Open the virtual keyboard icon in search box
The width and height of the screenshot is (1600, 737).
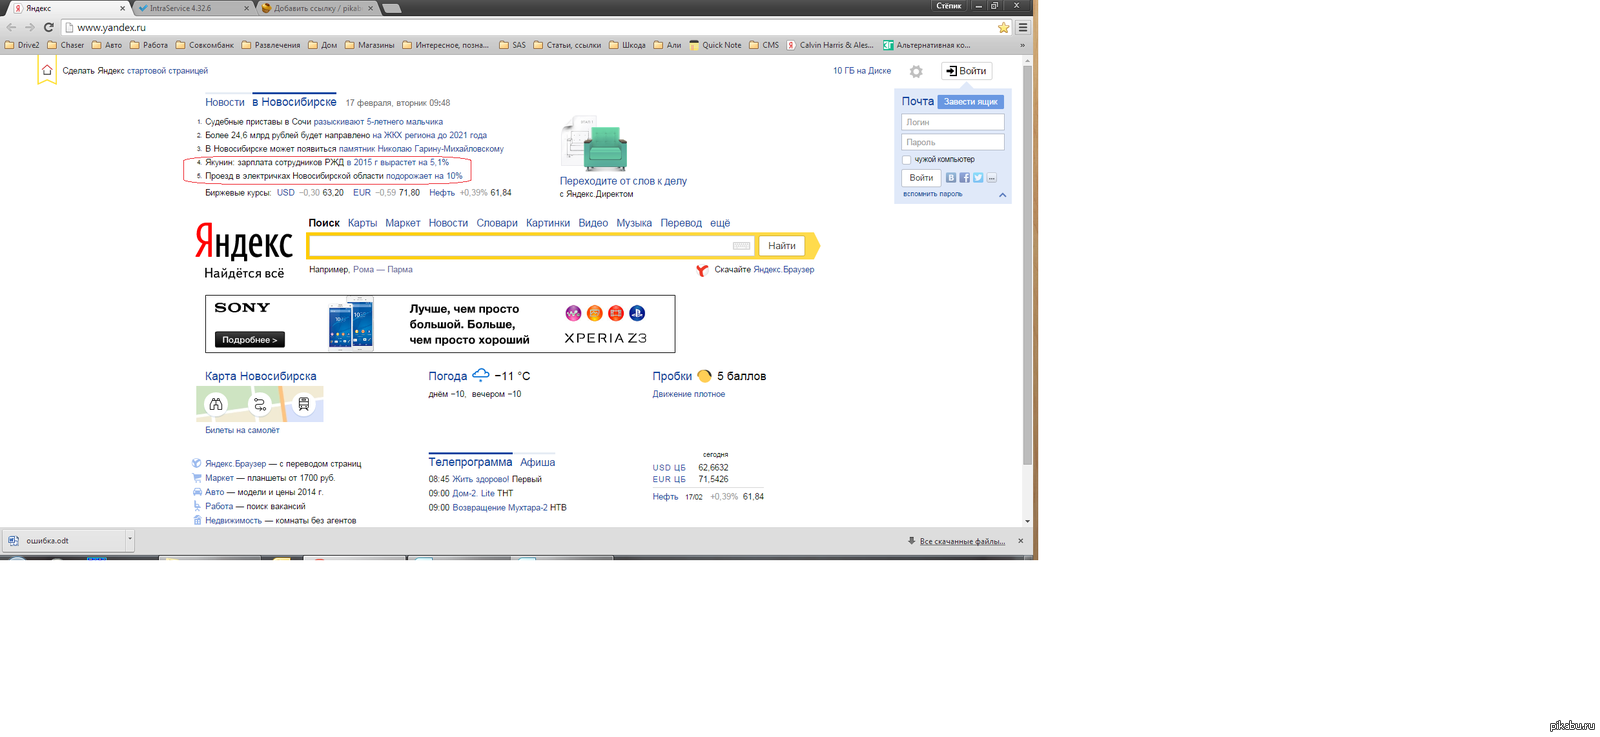click(x=741, y=246)
